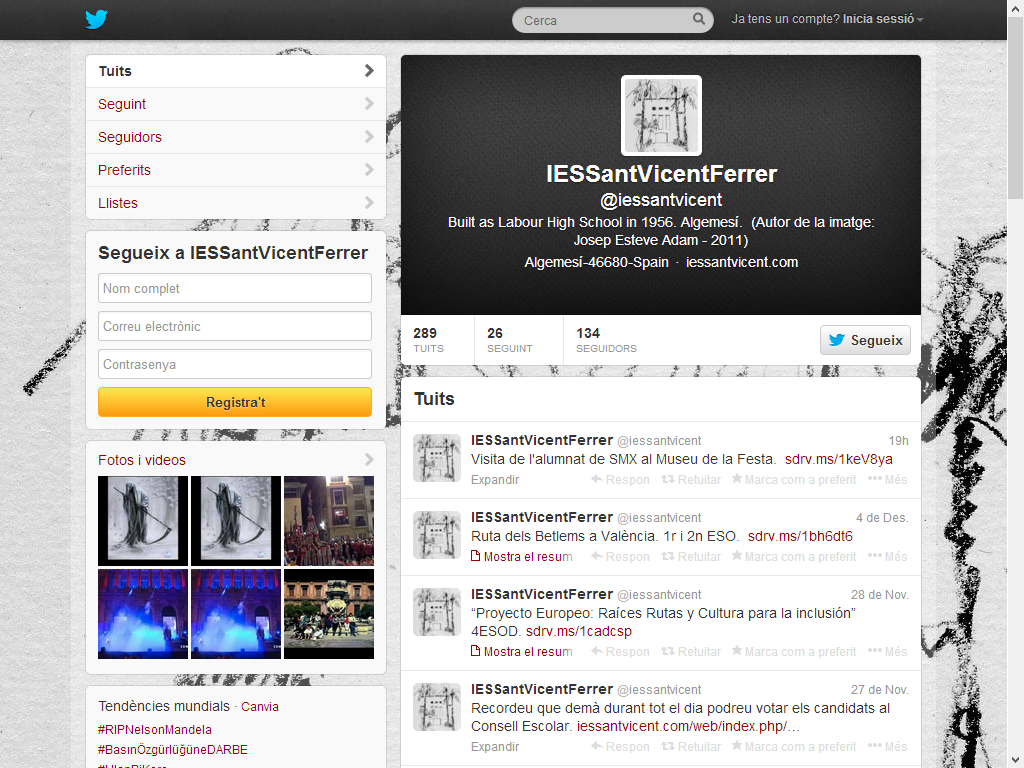The width and height of the screenshot is (1024, 768).
Task: Click Retuitar on the 27 de Nov. tweet
Action: click(691, 747)
